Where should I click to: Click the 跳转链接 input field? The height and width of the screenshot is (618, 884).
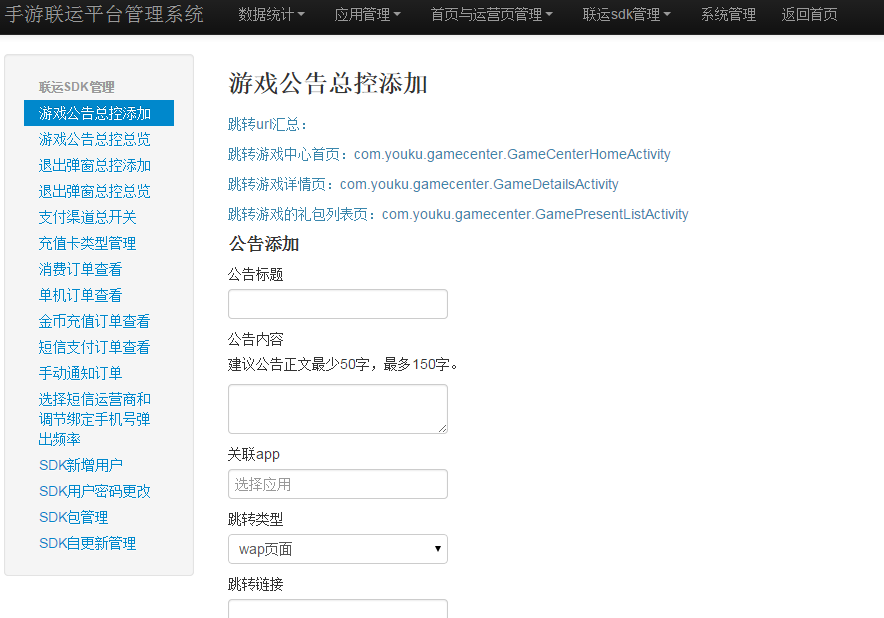click(x=338, y=609)
